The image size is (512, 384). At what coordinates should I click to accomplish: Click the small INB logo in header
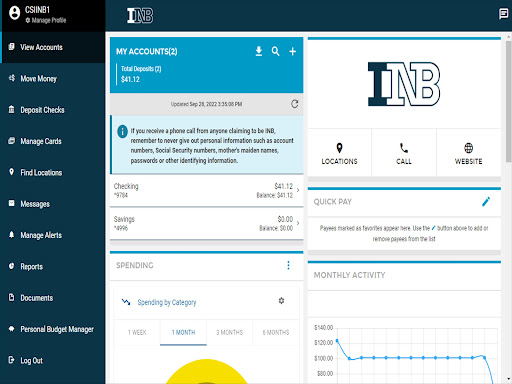[140, 16]
